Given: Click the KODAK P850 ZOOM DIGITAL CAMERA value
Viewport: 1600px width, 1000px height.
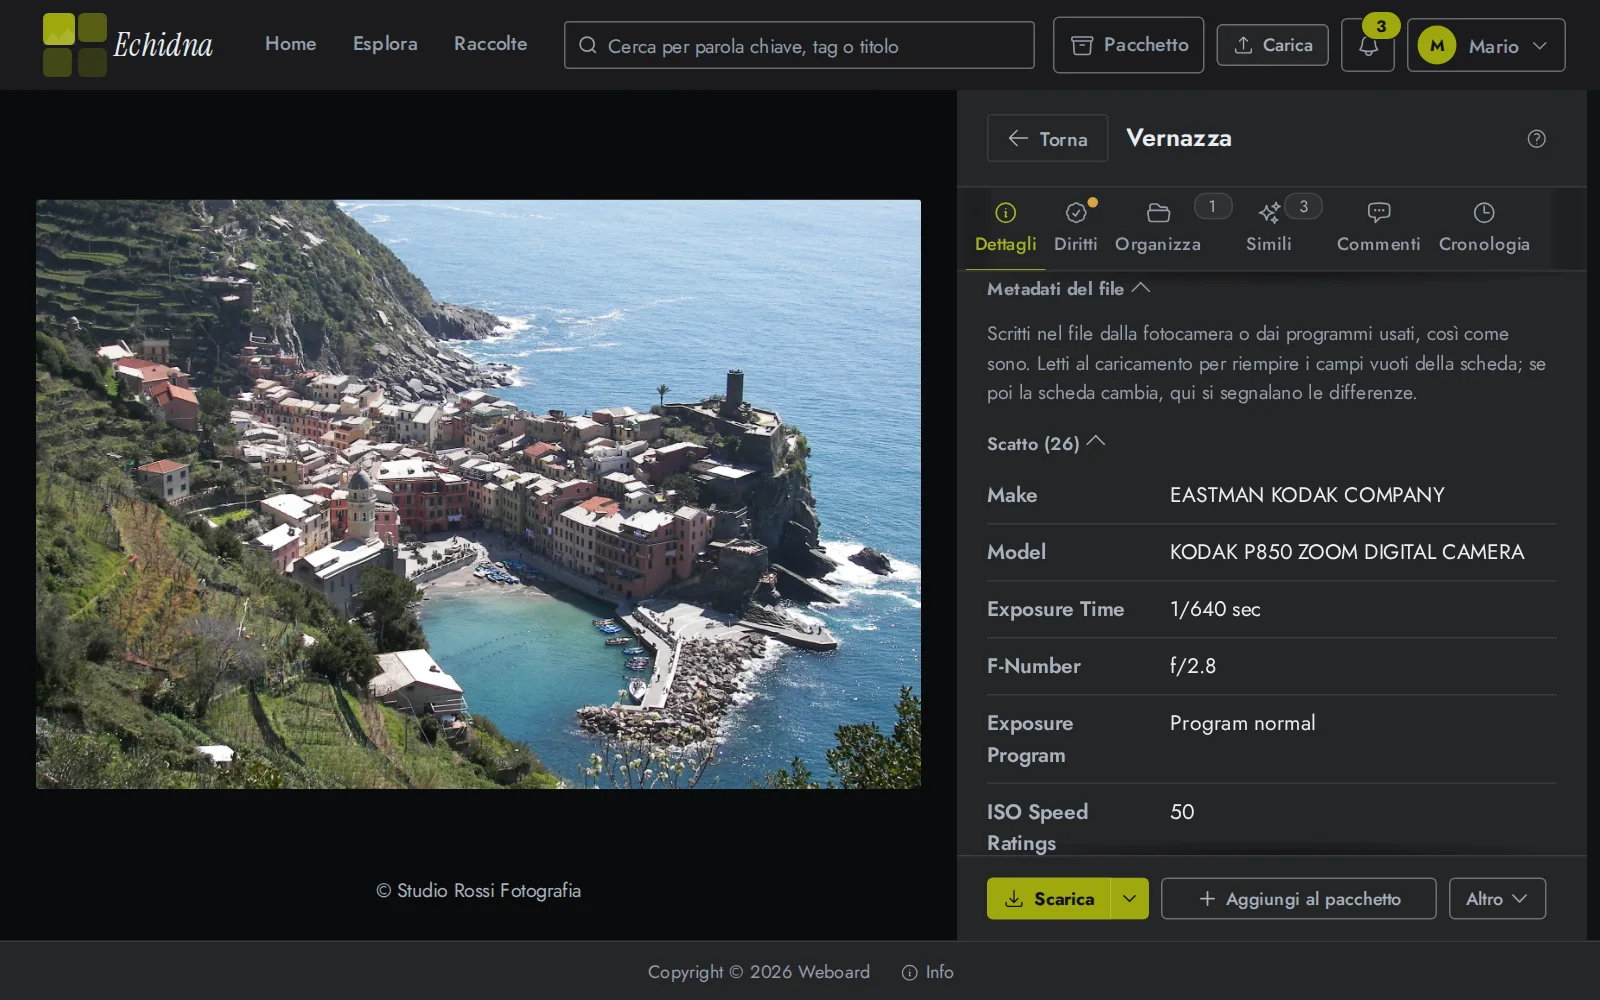Looking at the screenshot, I should pos(1347,552).
